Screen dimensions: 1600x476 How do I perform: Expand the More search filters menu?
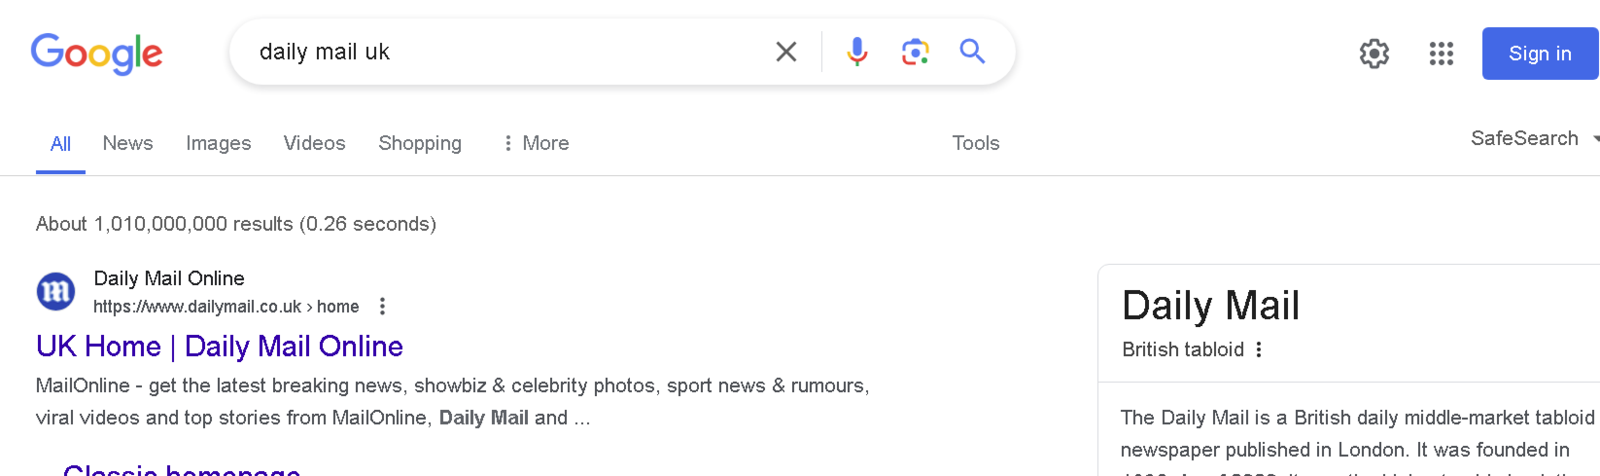(535, 143)
